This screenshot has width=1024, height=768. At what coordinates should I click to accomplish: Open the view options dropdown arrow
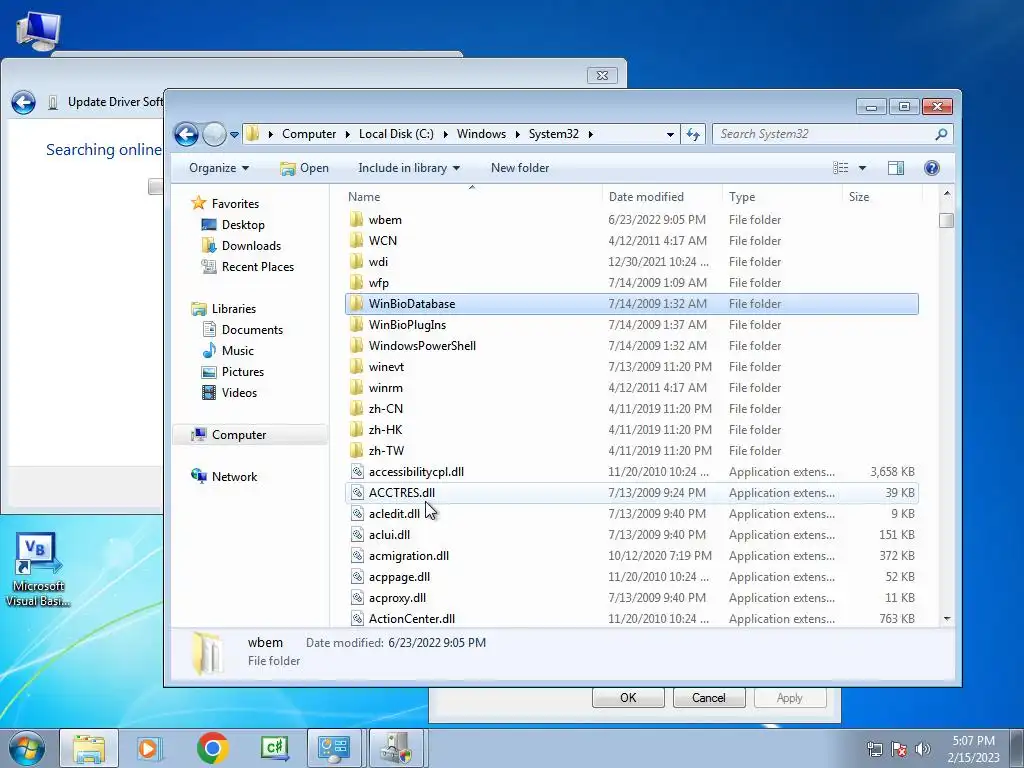(862, 168)
